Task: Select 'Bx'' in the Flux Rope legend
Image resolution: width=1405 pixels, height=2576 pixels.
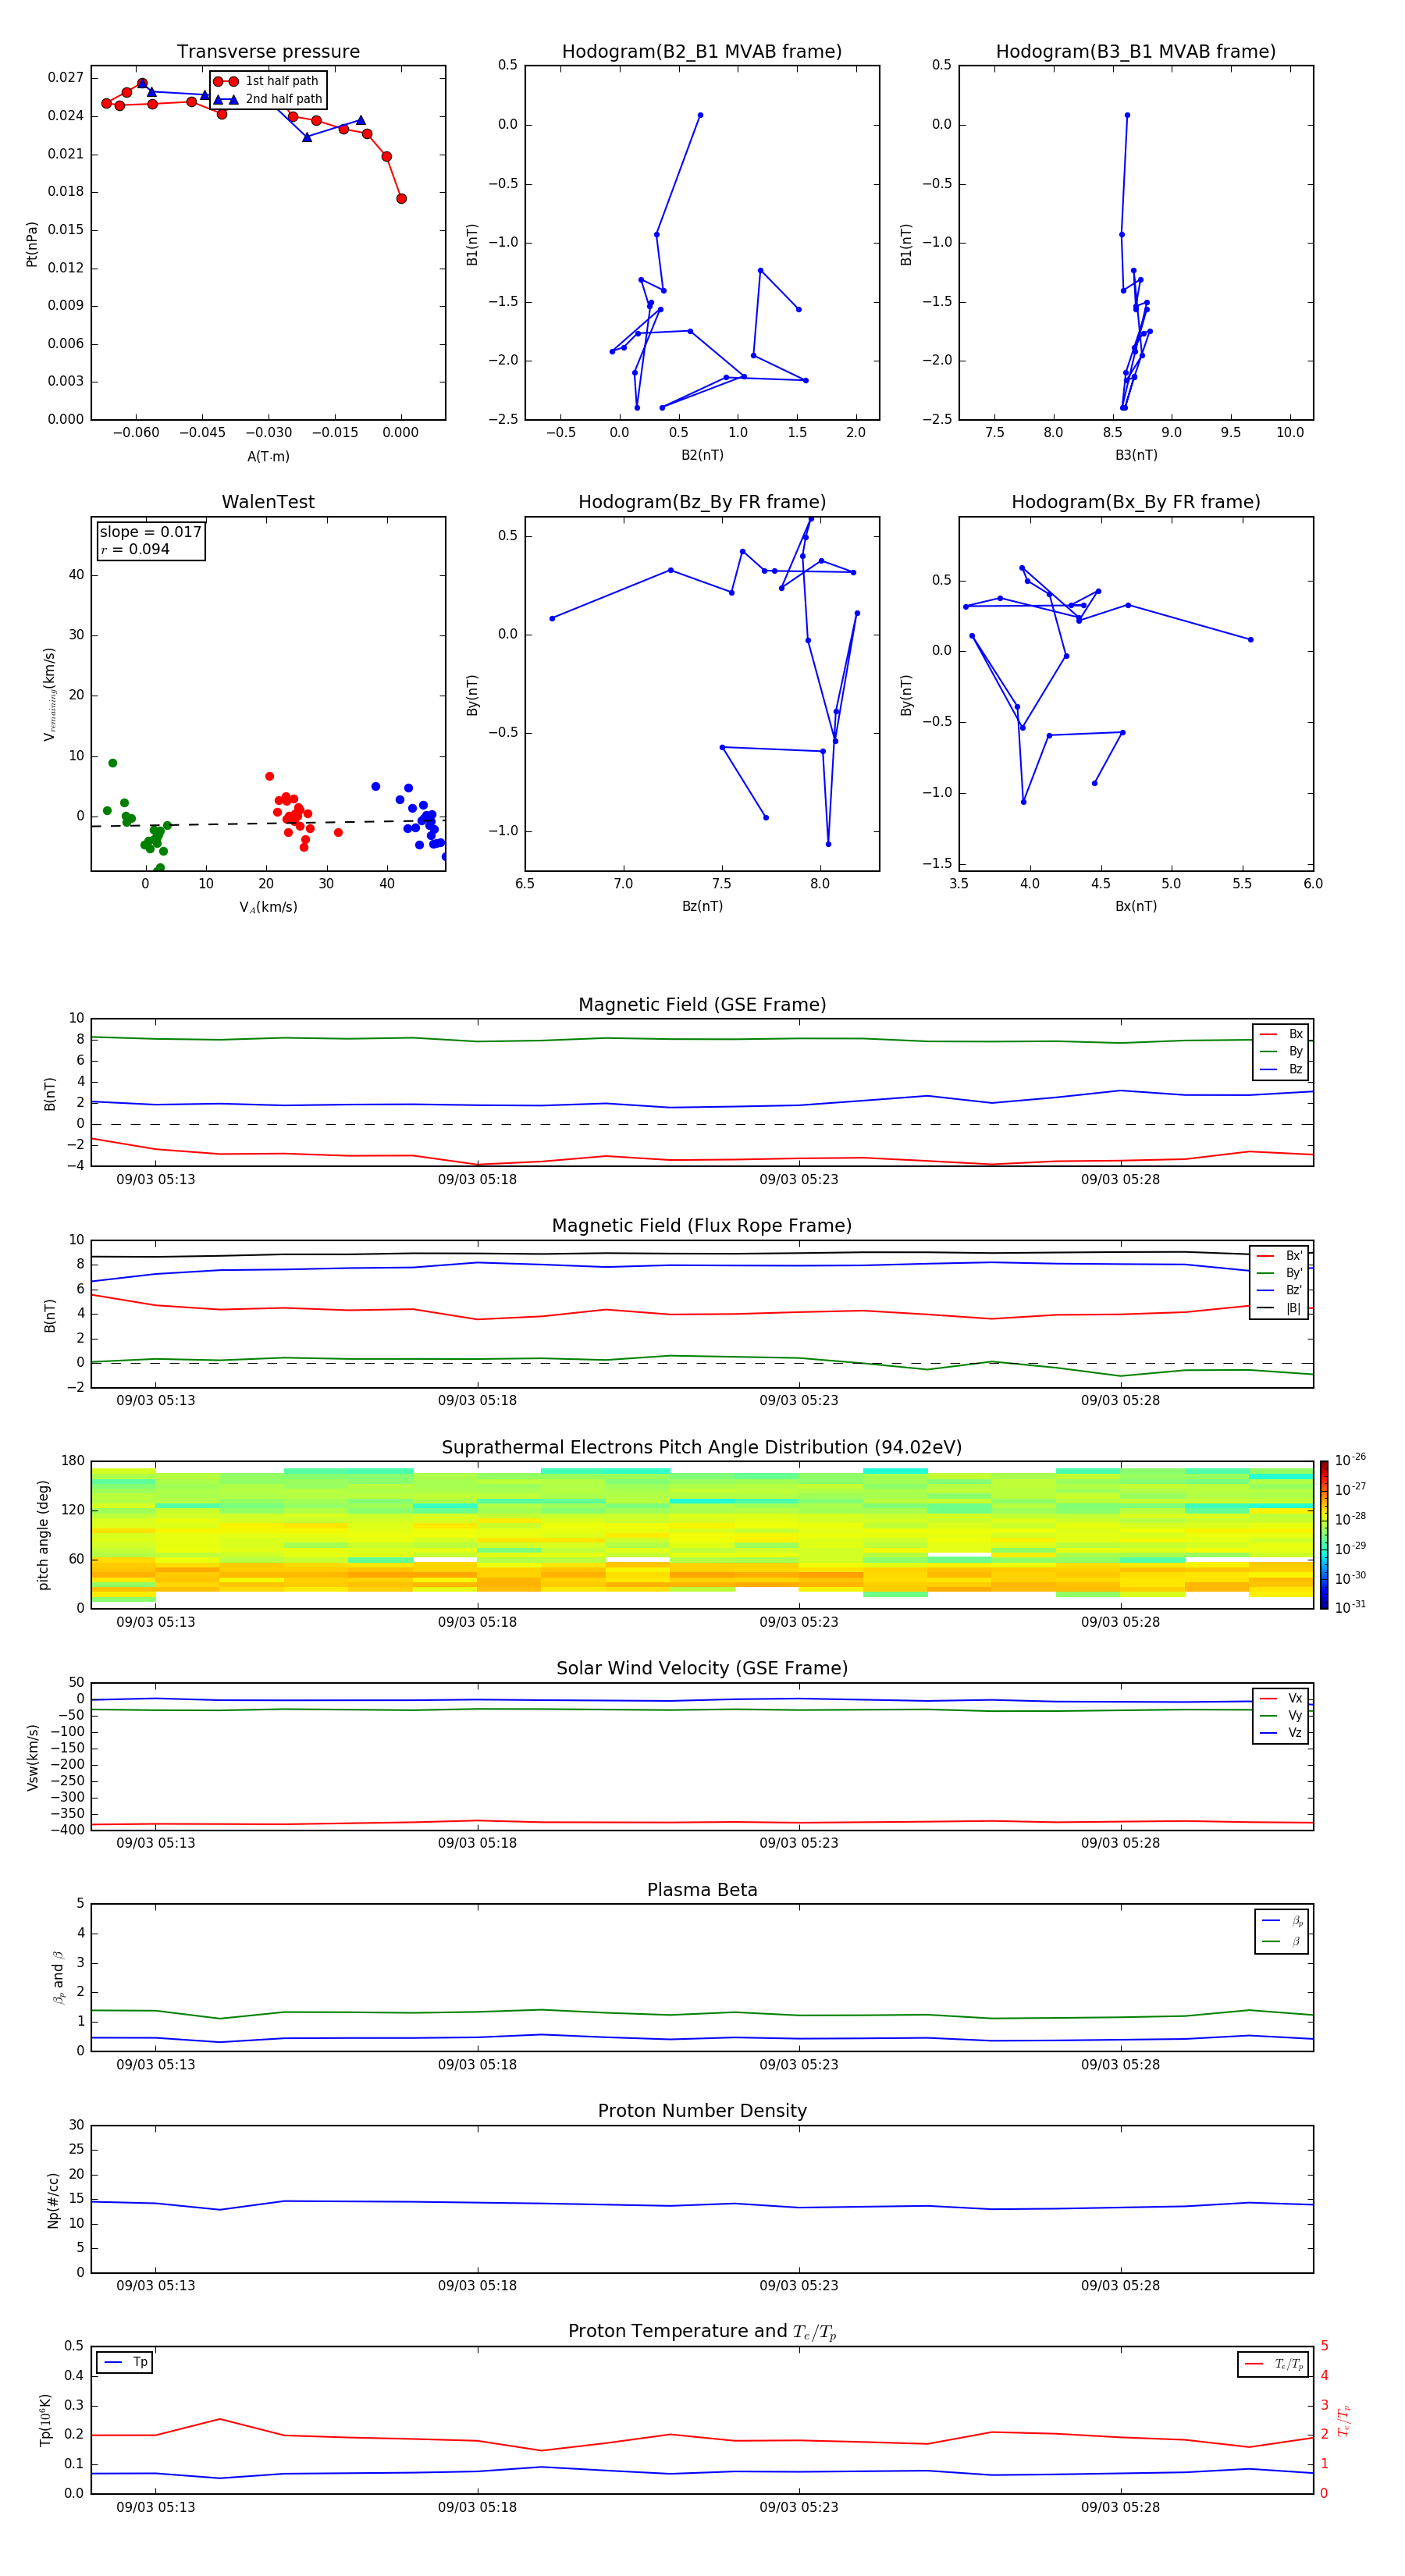Action: (1280, 1256)
